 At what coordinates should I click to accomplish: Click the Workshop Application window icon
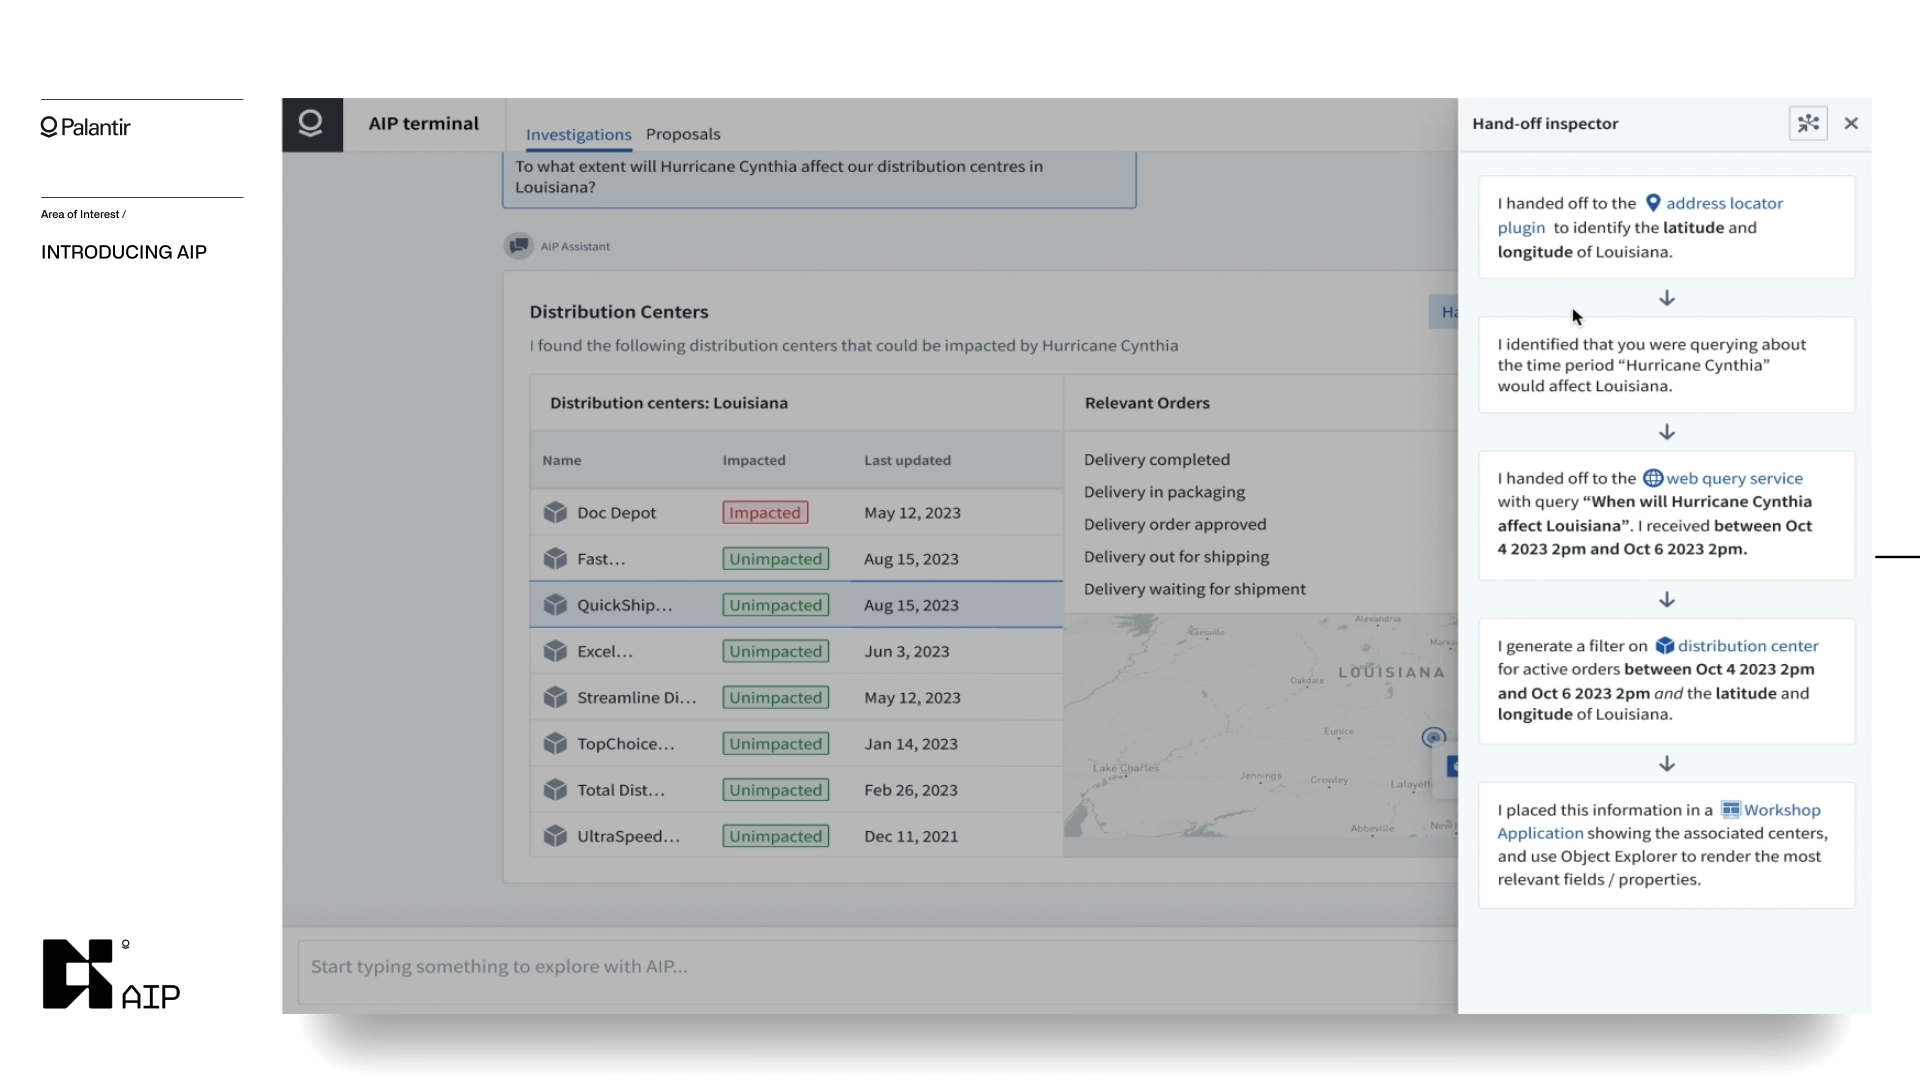[x=1730, y=810]
